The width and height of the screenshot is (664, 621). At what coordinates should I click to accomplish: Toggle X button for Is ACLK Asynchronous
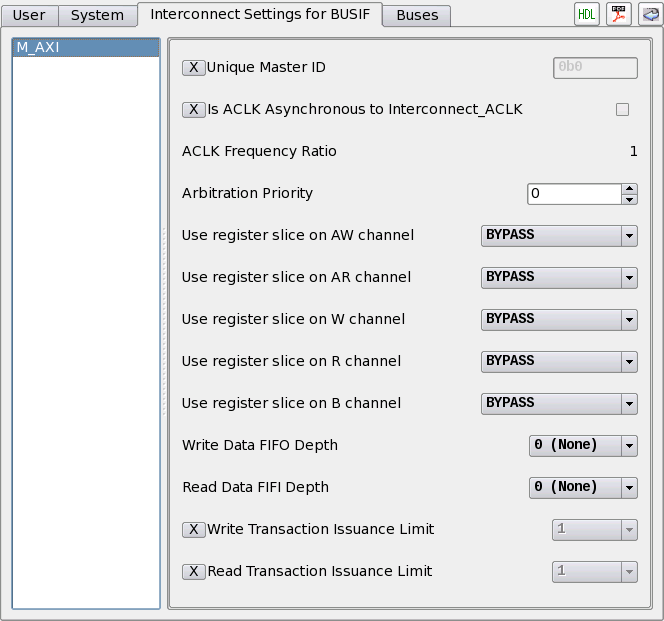(x=194, y=109)
